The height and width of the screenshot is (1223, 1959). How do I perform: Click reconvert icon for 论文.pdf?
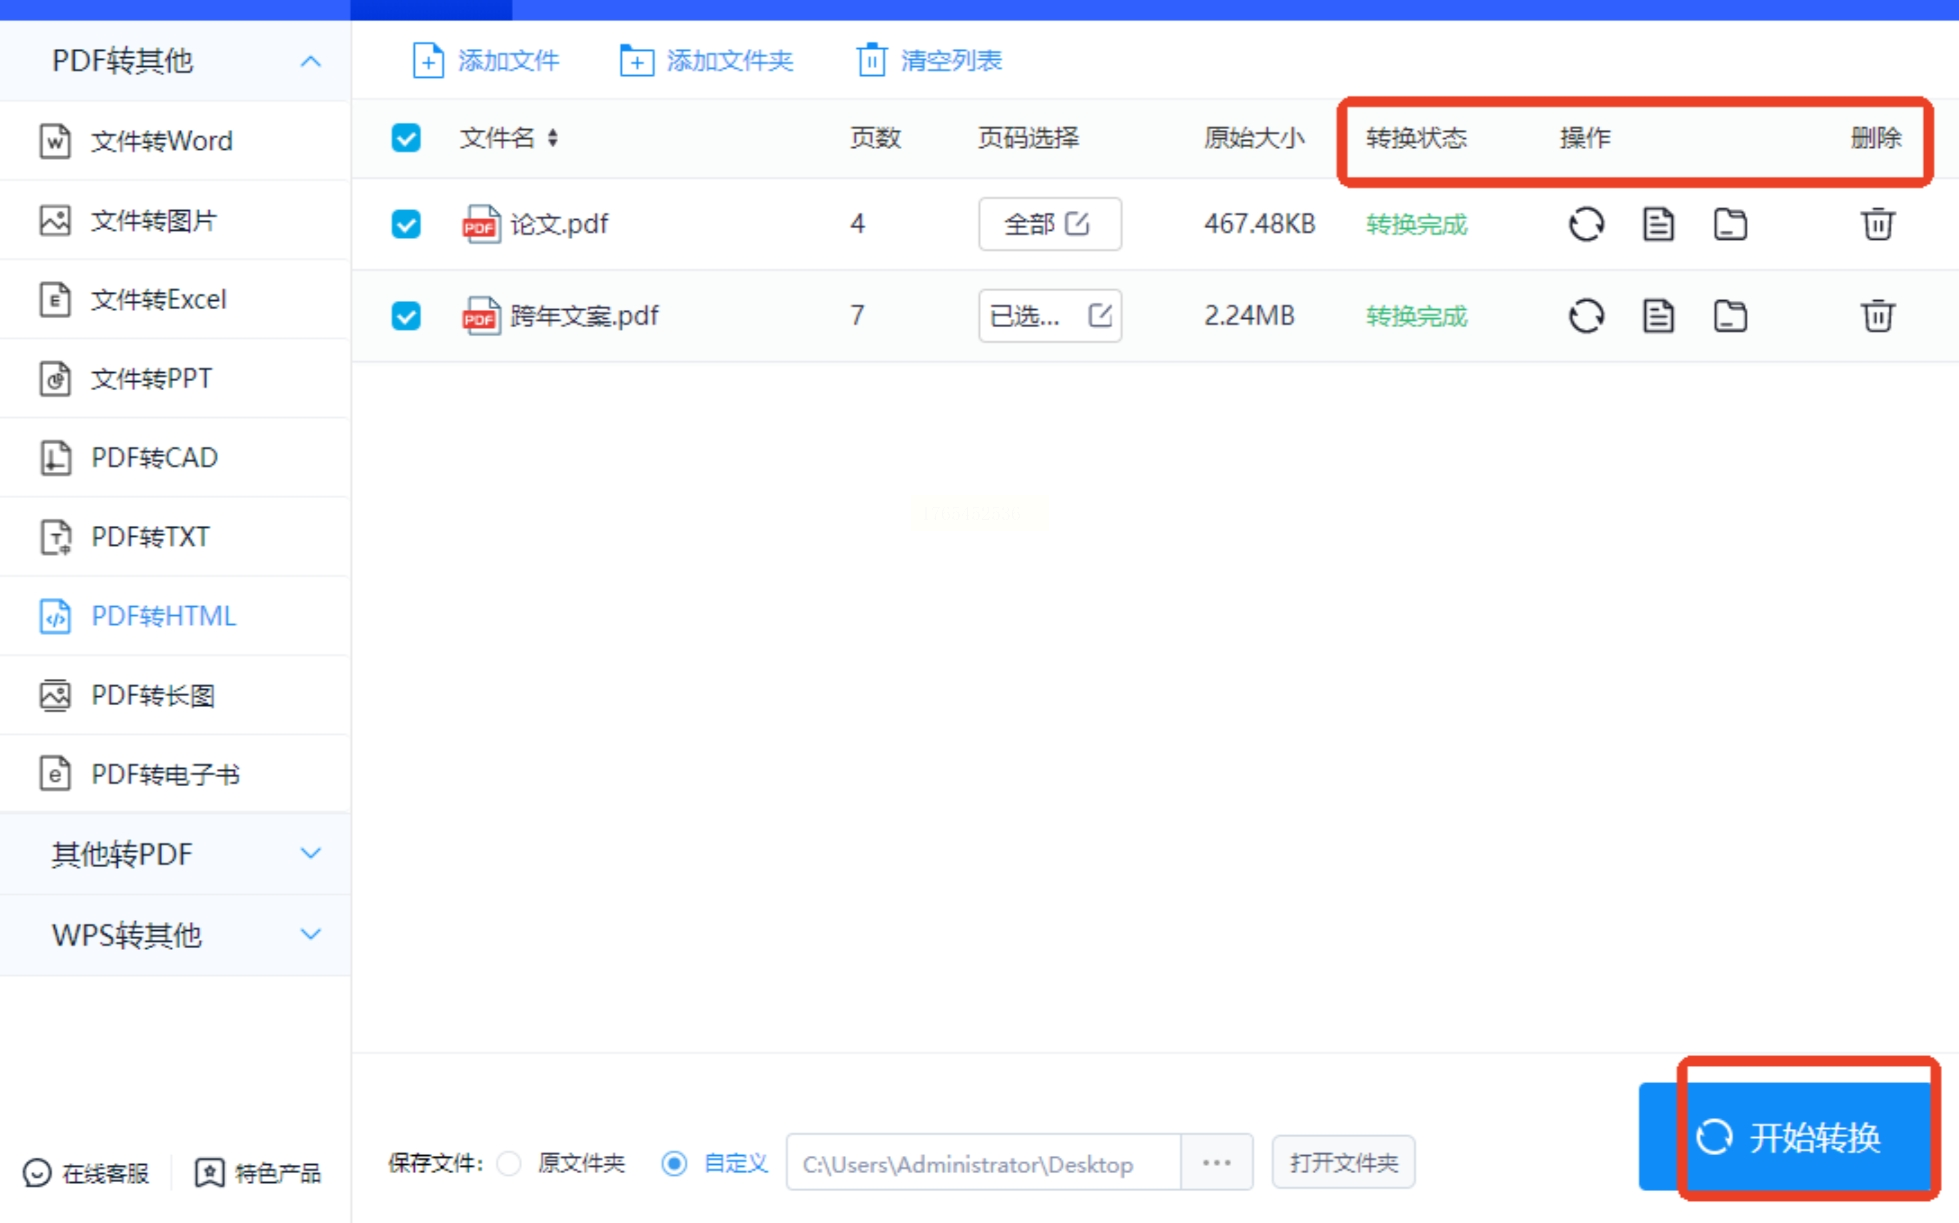pos(1586,224)
